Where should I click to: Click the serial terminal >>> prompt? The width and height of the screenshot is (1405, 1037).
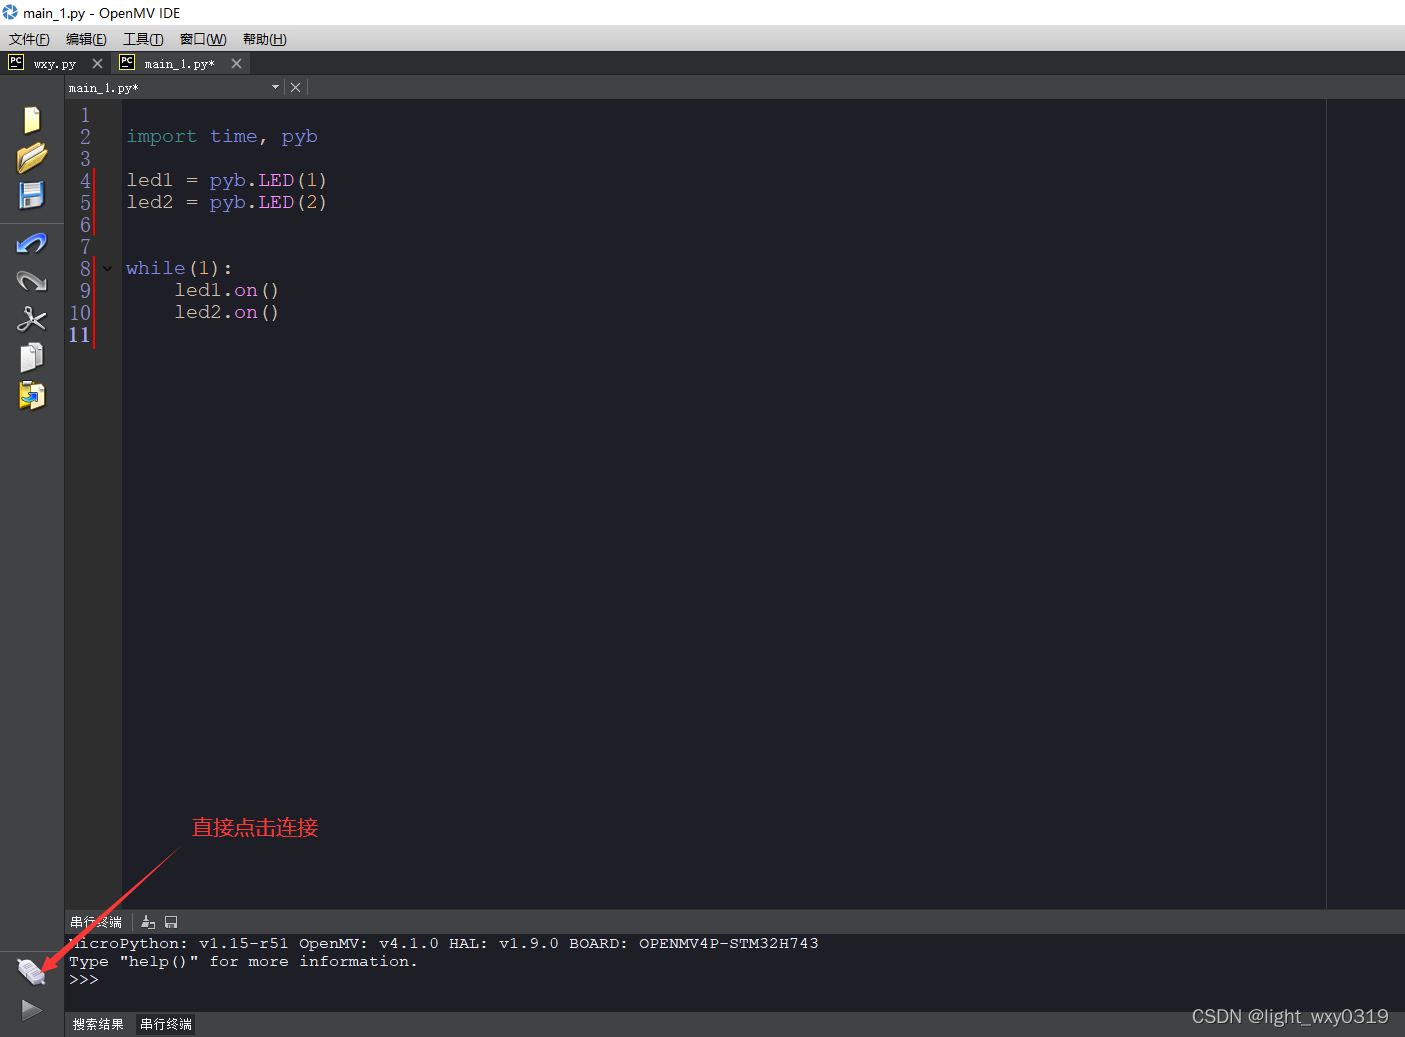pyautogui.click(x=84, y=979)
